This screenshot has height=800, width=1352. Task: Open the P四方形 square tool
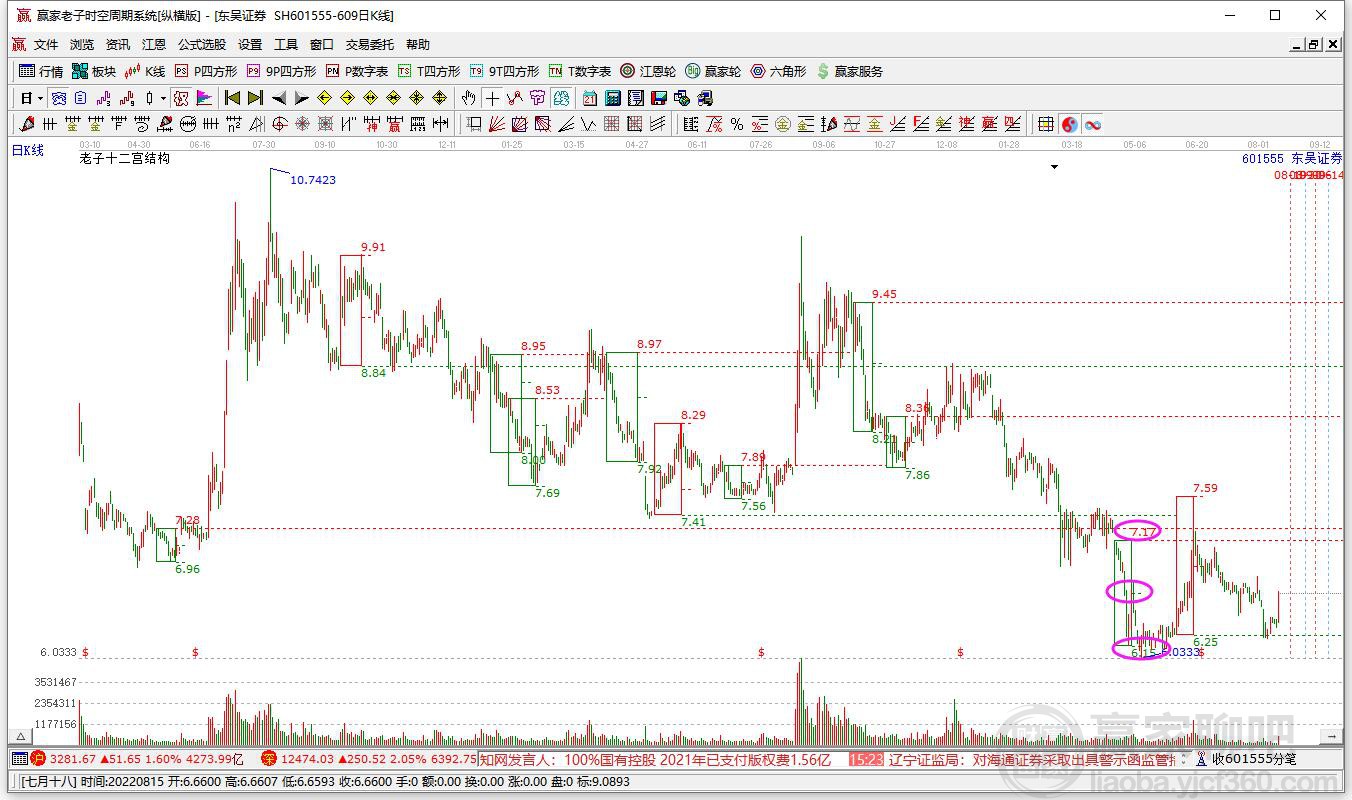[x=205, y=71]
